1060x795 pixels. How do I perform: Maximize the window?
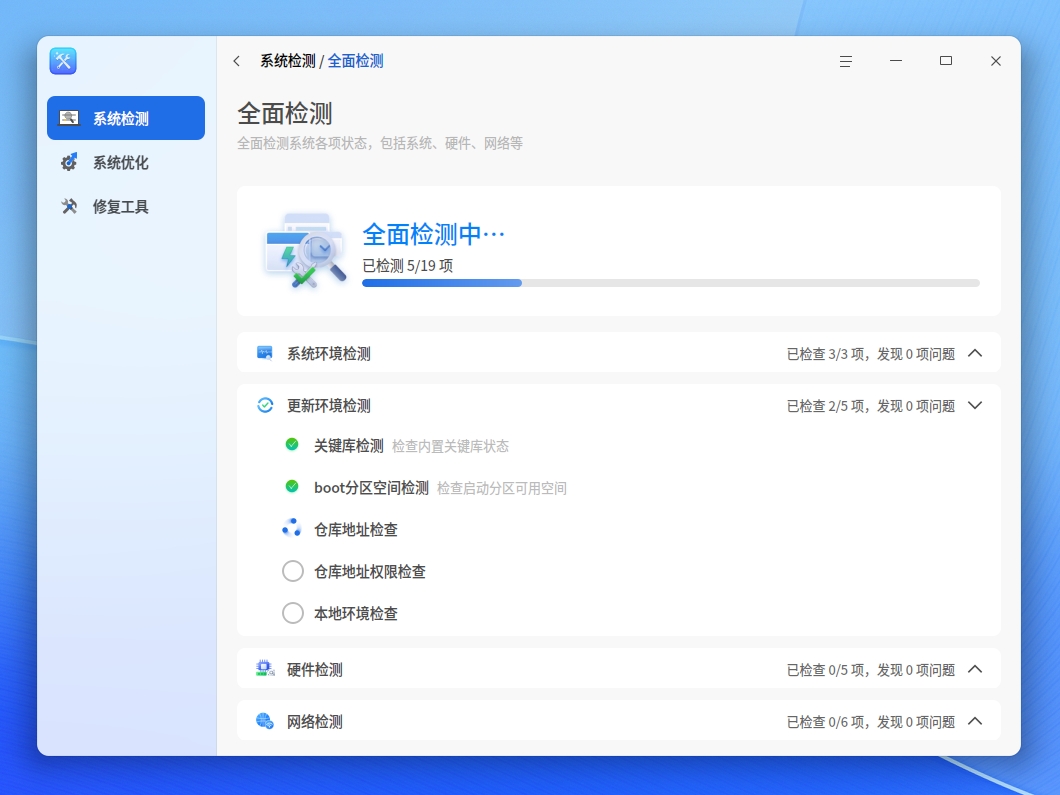click(946, 61)
